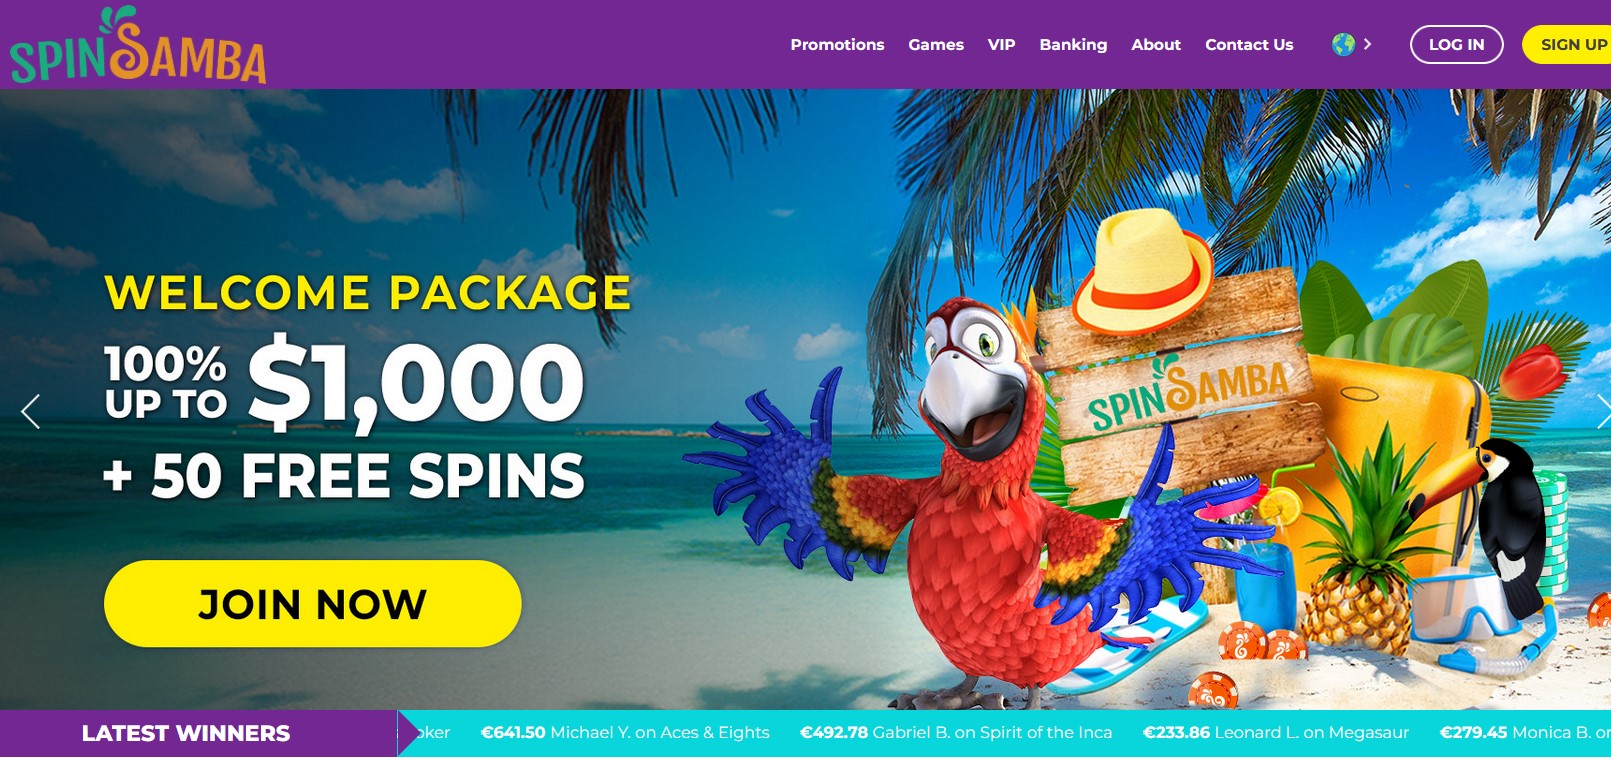Viewport: 1611px width, 783px height.
Task: Open the globe language selector icon
Action: point(1343,44)
